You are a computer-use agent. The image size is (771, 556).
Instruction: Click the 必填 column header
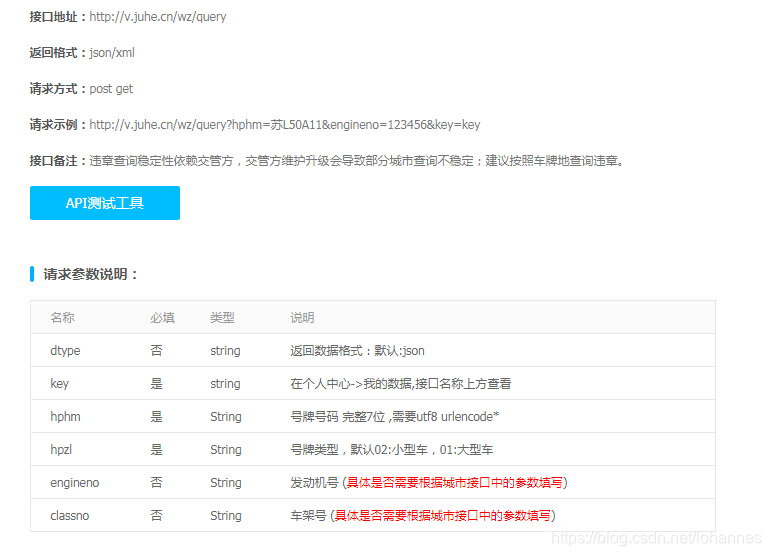(162, 318)
